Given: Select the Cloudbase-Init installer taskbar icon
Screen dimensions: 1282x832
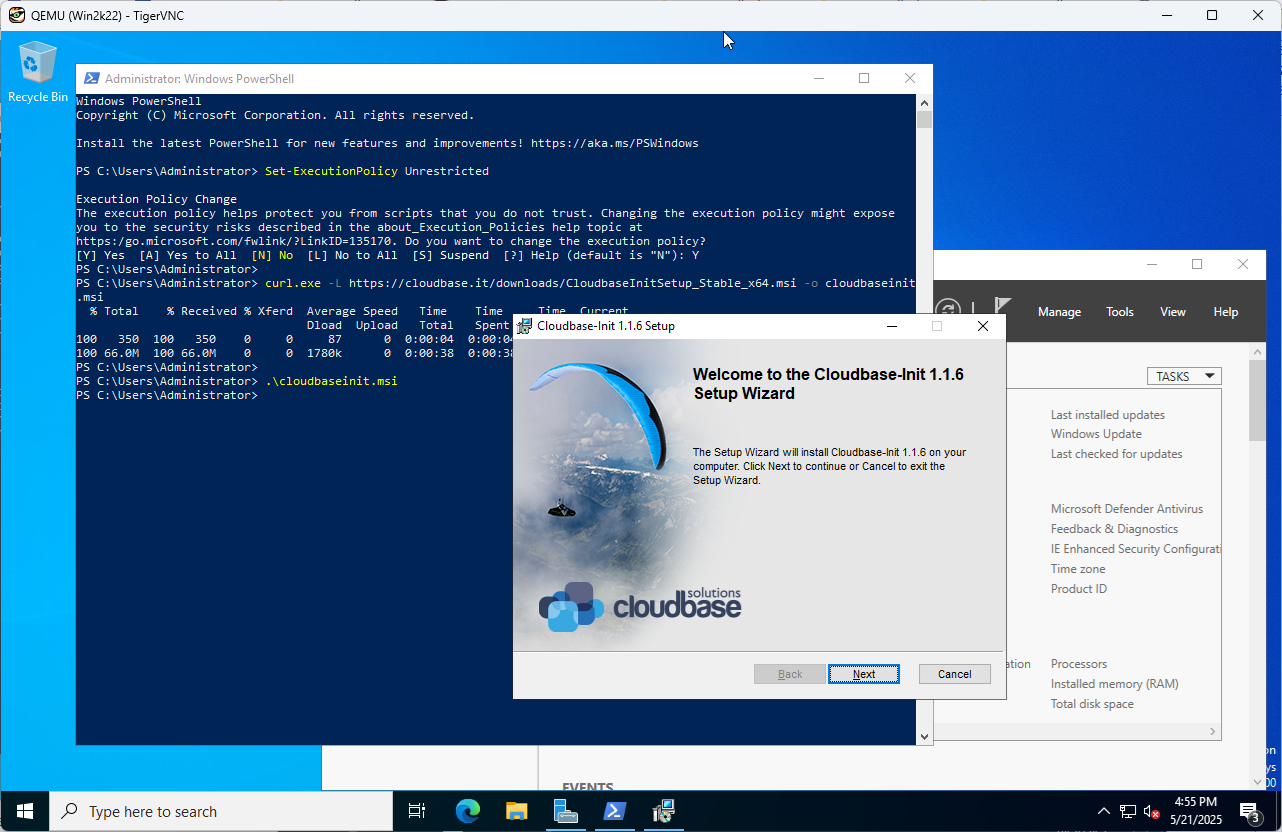Looking at the screenshot, I should point(663,811).
